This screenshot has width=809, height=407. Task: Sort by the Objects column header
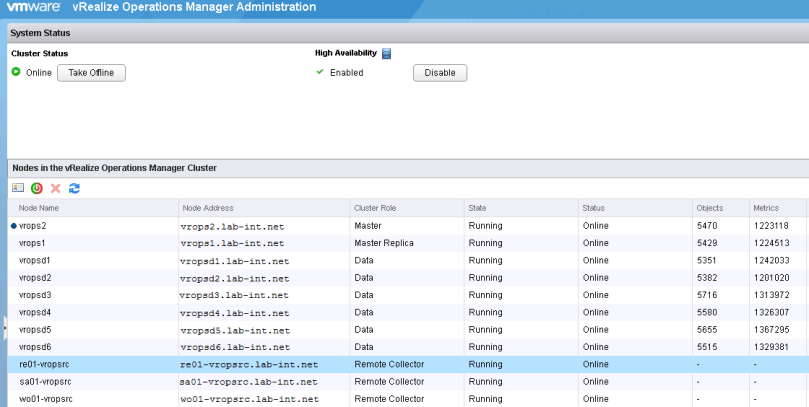(x=710, y=208)
